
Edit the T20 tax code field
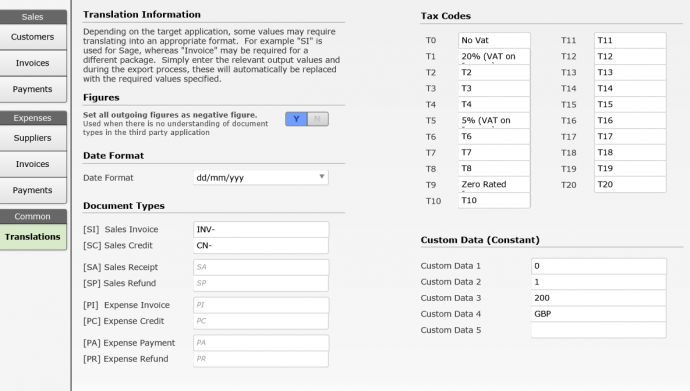tap(630, 184)
